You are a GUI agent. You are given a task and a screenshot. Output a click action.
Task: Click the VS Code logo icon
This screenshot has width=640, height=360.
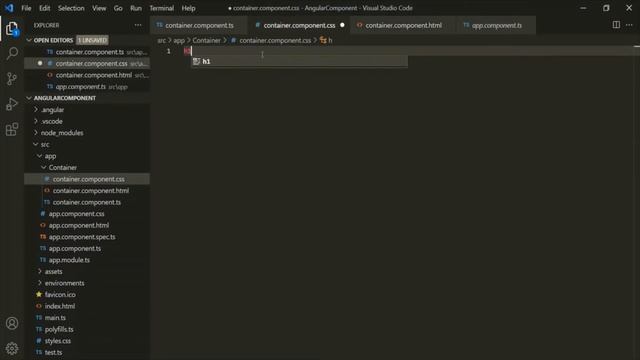click(9, 8)
